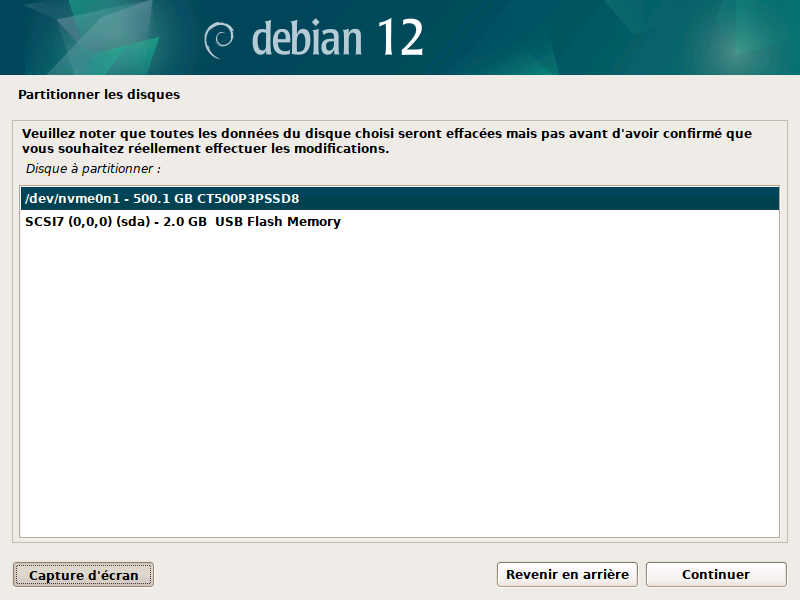This screenshot has width=800, height=600.
Task: Click the "SCSI7 (0,0,0)" device identifier
Action: 68,222
